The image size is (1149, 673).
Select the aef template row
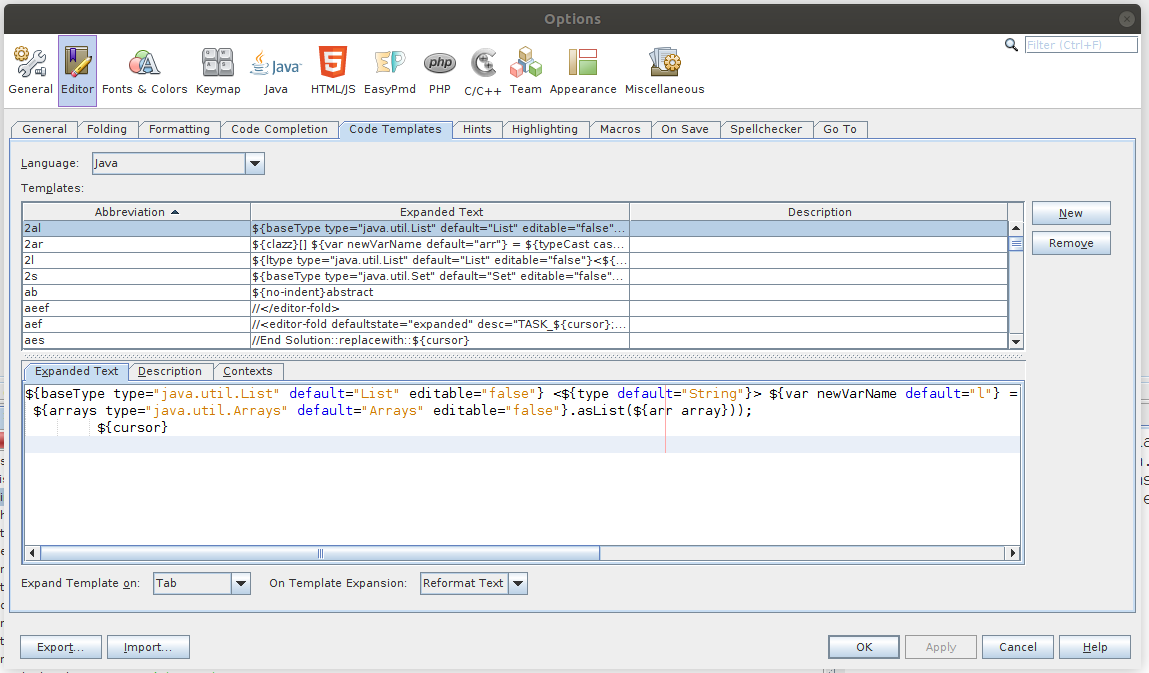[x=515, y=324]
